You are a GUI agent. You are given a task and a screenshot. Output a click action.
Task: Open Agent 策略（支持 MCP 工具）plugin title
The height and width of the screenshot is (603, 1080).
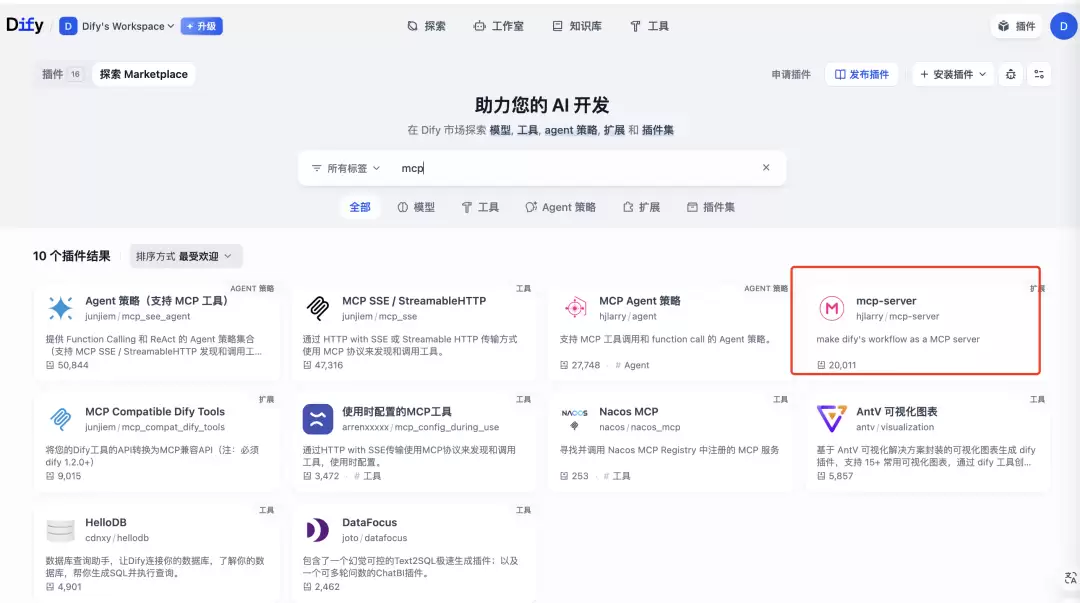(x=156, y=300)
